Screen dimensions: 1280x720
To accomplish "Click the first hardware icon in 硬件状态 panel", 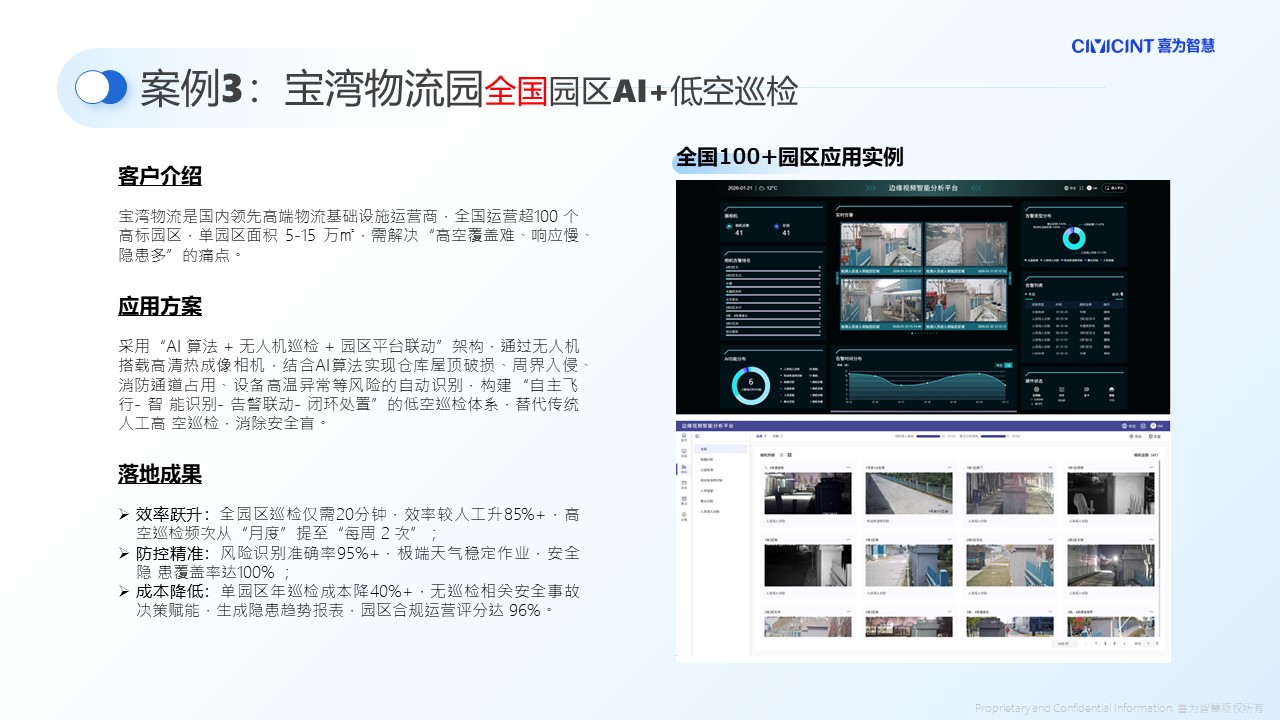I will (x=1036, y=389).
